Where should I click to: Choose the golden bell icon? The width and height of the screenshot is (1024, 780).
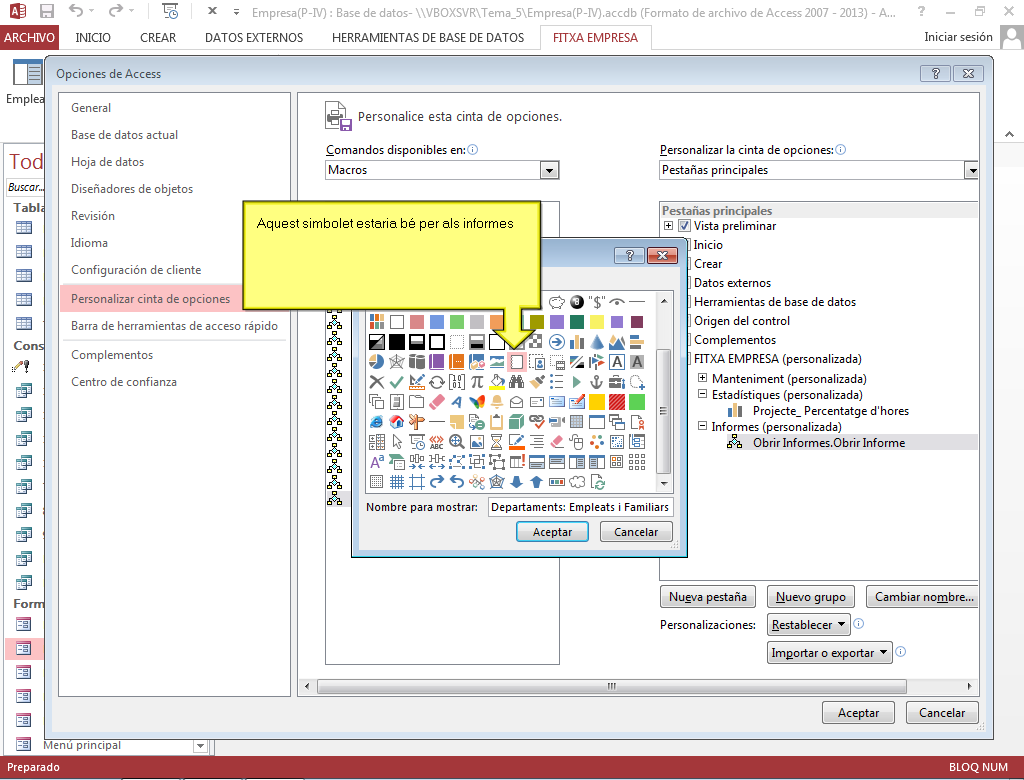click(x=497, y=402)
